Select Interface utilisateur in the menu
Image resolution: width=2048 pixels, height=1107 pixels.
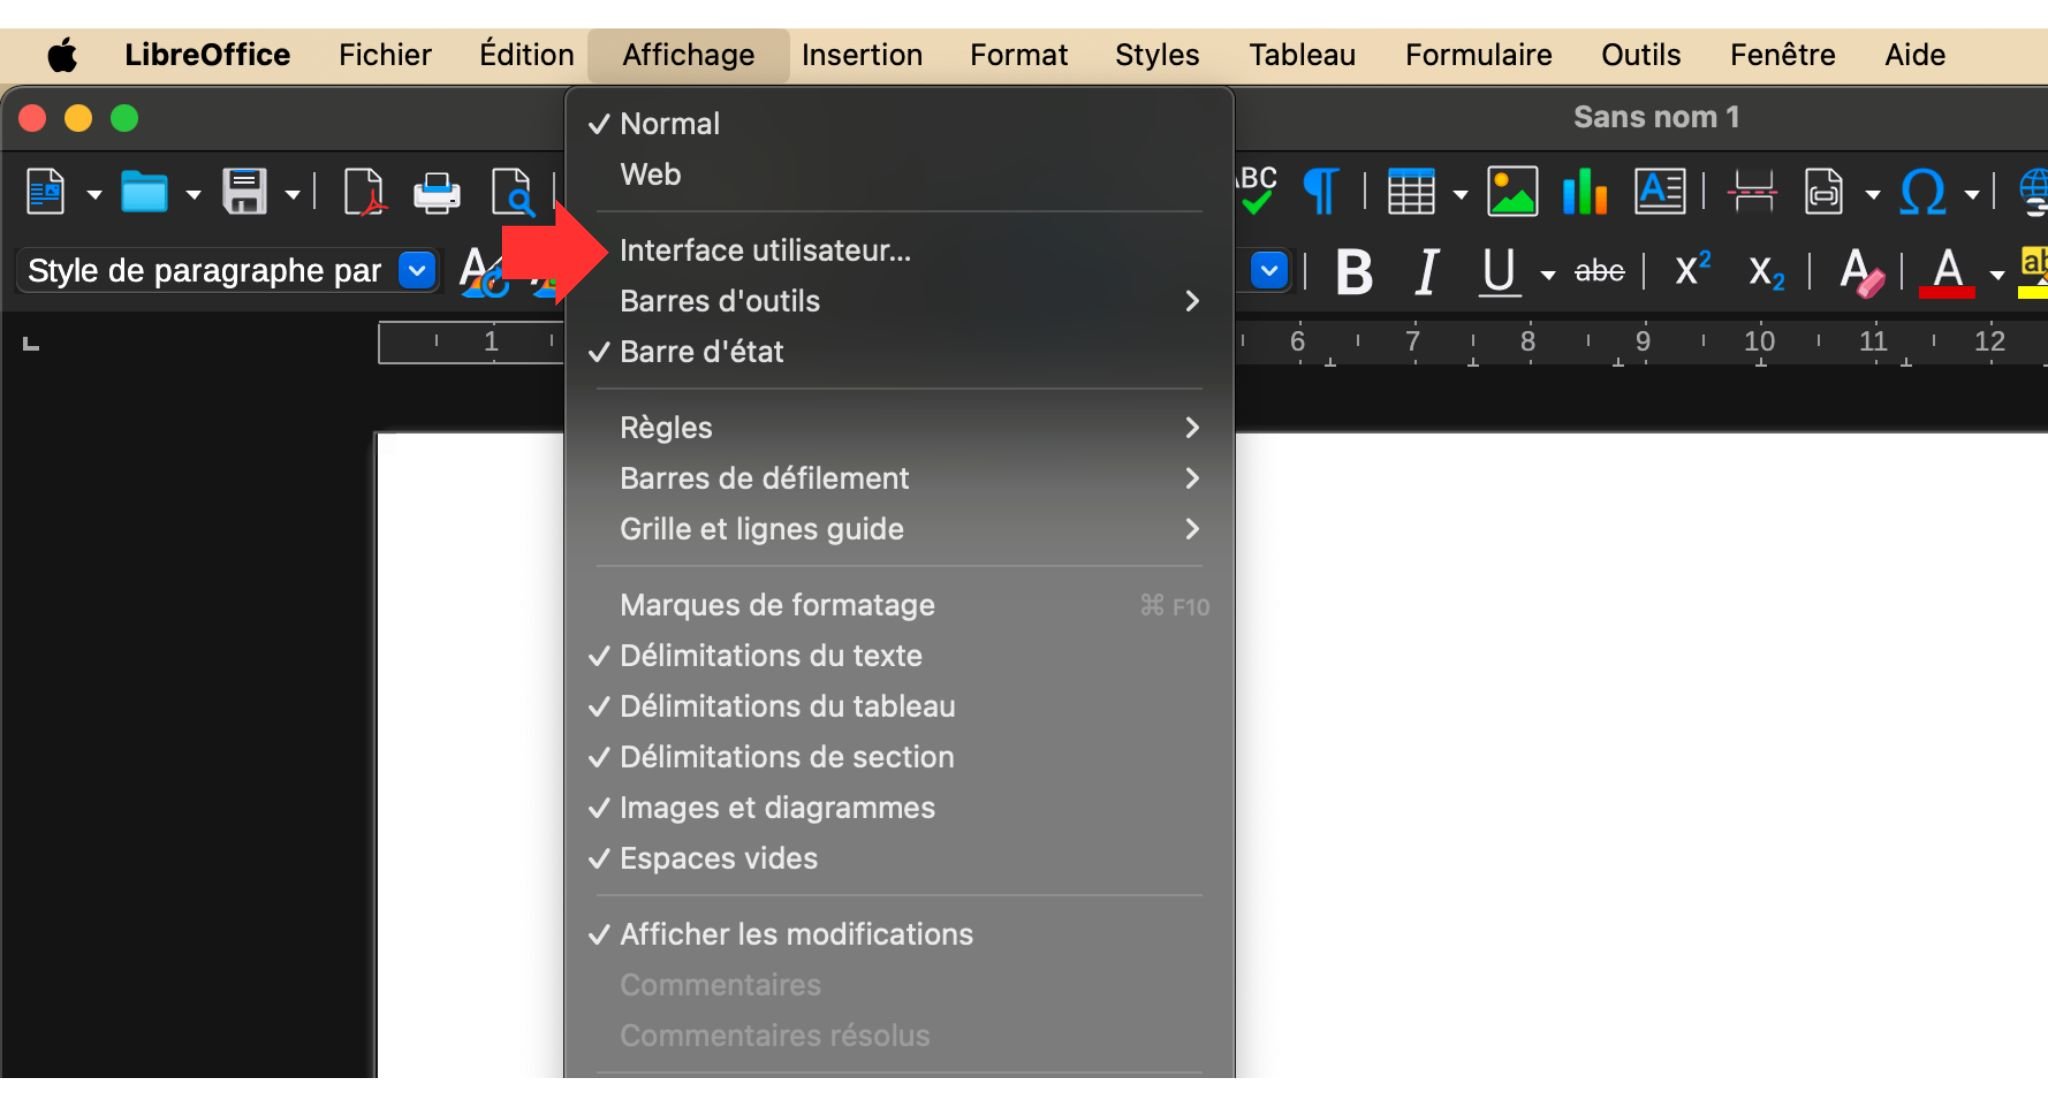click(x=766, y=250)
